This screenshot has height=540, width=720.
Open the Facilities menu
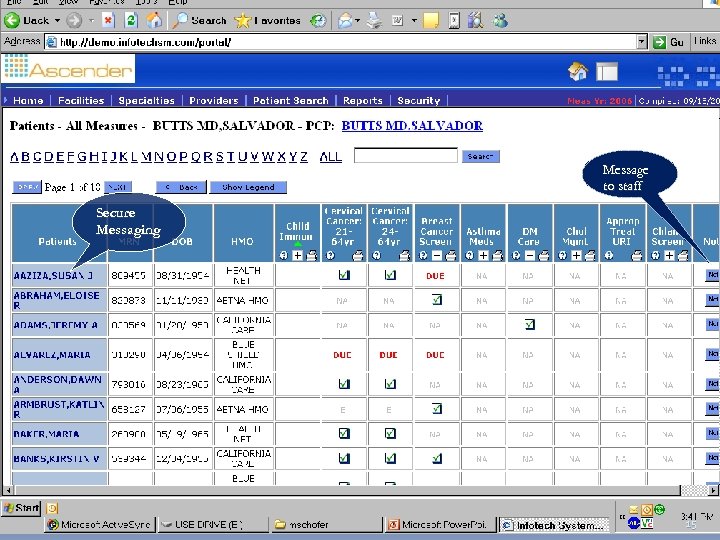(x=81, y=101)
